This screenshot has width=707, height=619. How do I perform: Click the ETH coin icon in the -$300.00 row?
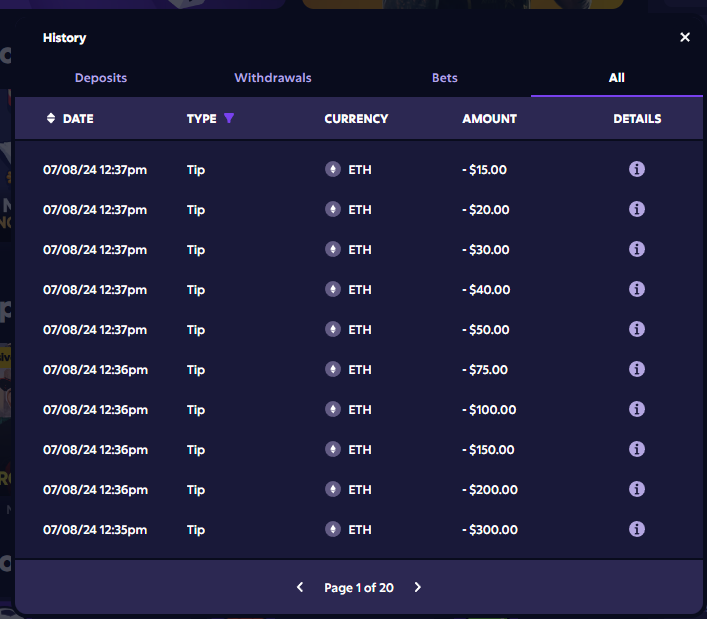(x=333, y=529)
